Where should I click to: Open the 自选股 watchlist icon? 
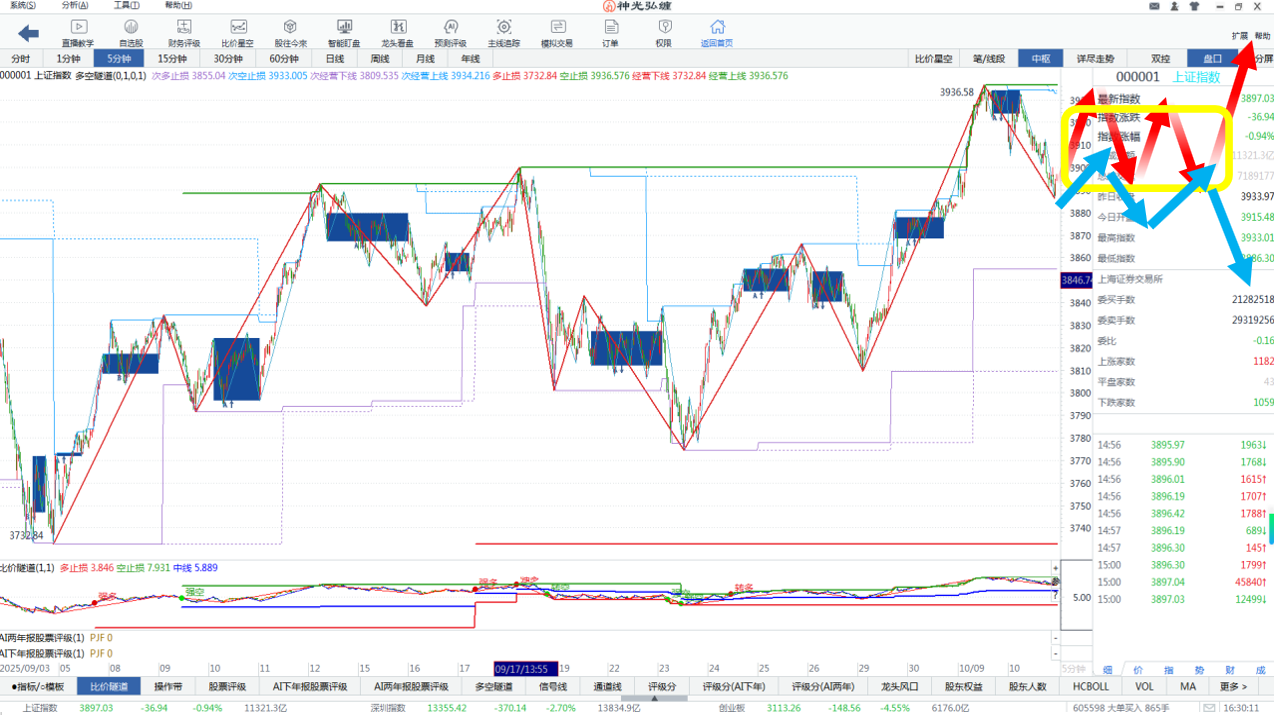(131, 33)
